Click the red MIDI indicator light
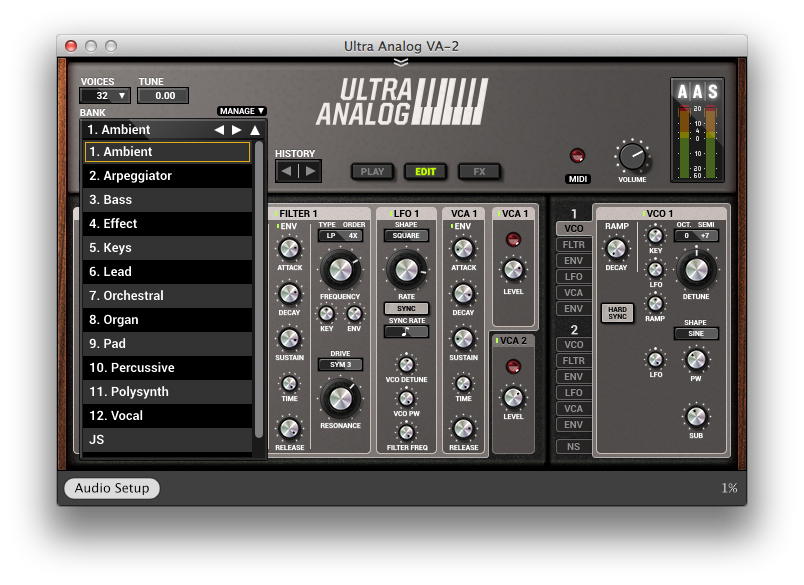The image size is (804, 585). [577, 155]
